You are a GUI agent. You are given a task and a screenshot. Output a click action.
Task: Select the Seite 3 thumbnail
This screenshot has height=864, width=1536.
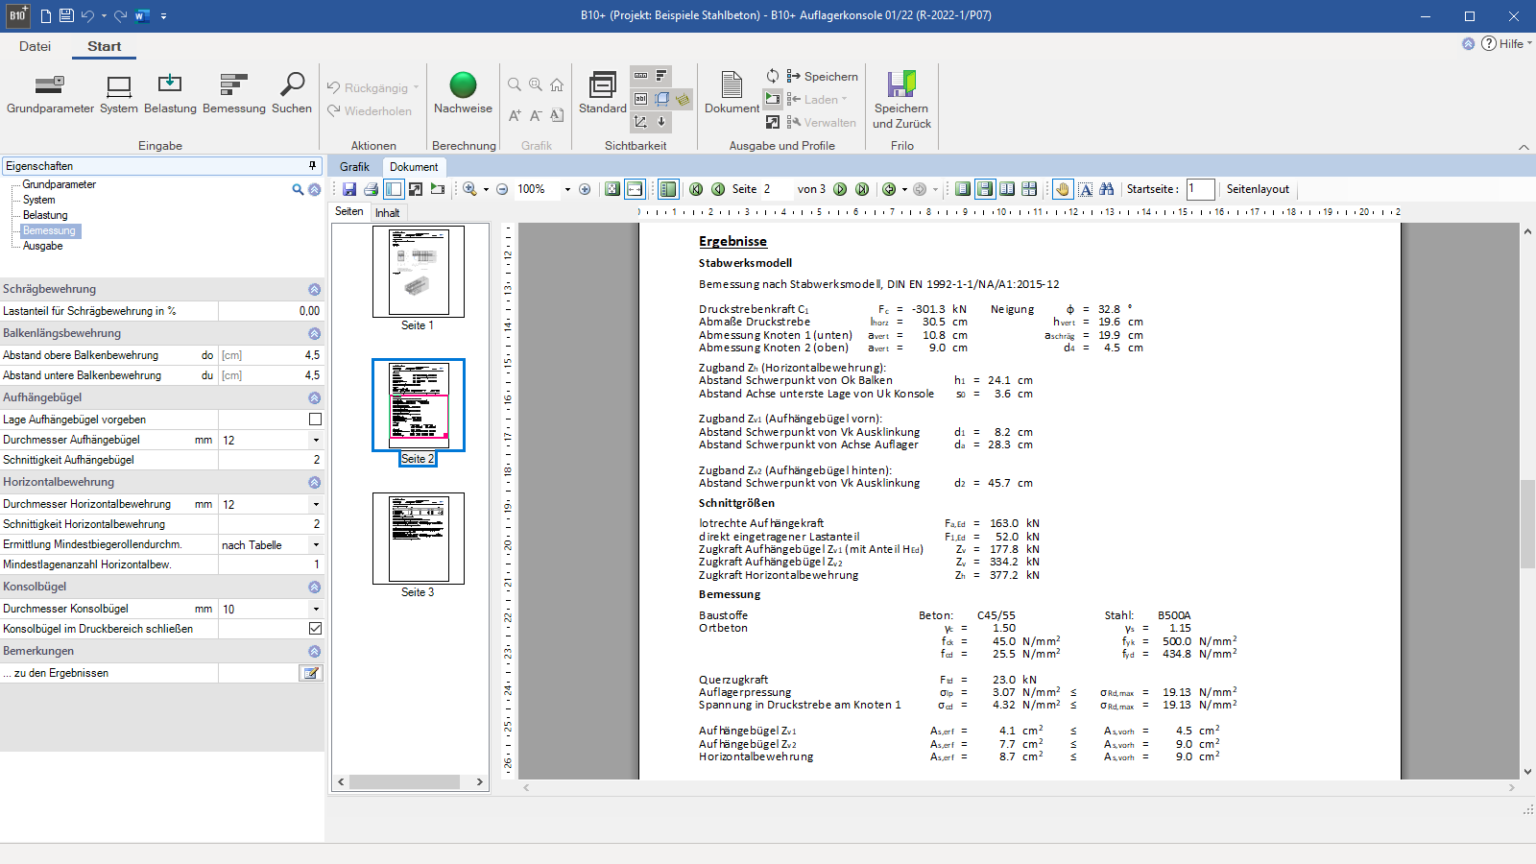[x=418, y=539]
